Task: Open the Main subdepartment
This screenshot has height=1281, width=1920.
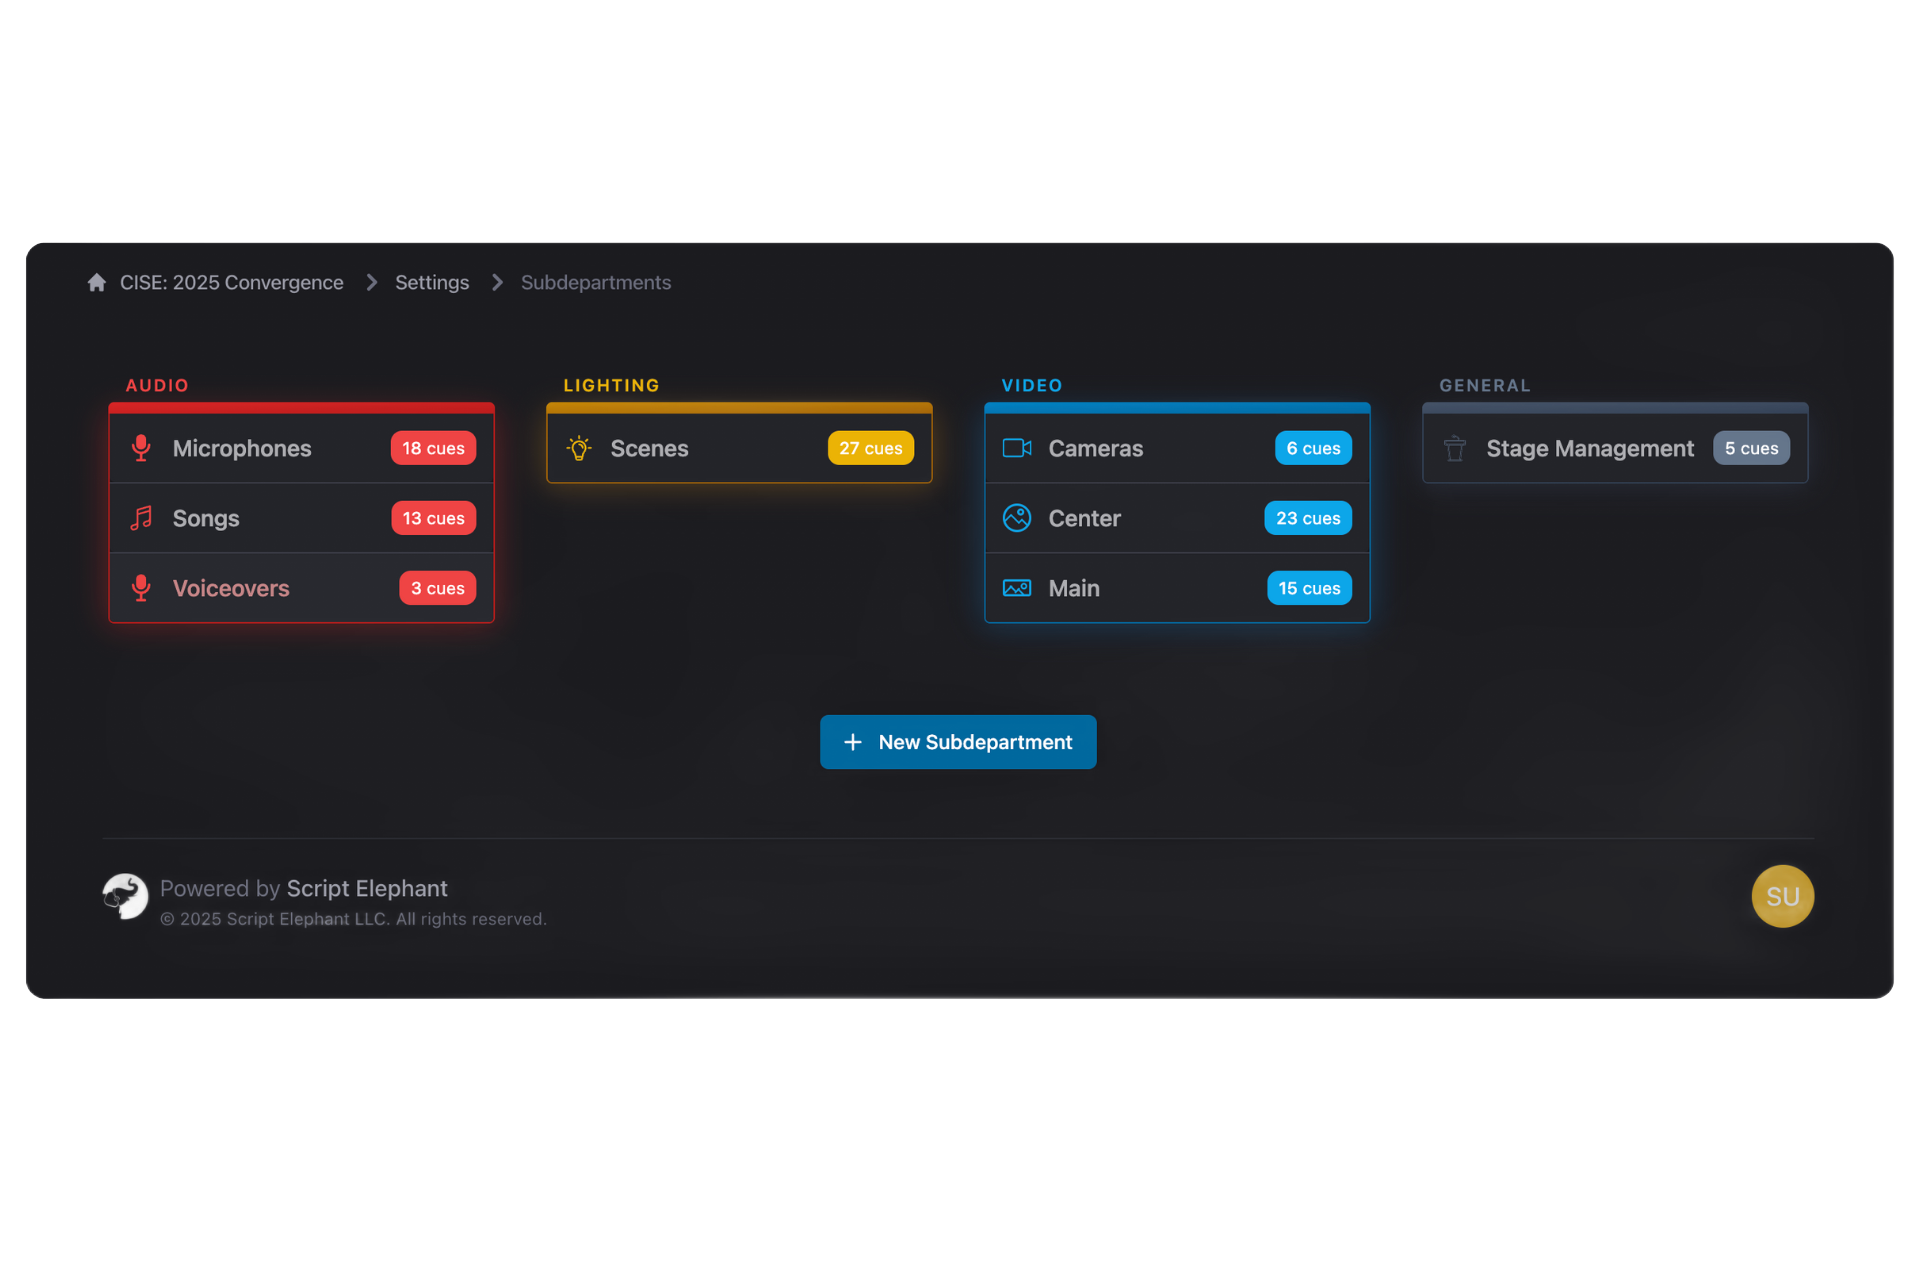Action: point(1177,588)
